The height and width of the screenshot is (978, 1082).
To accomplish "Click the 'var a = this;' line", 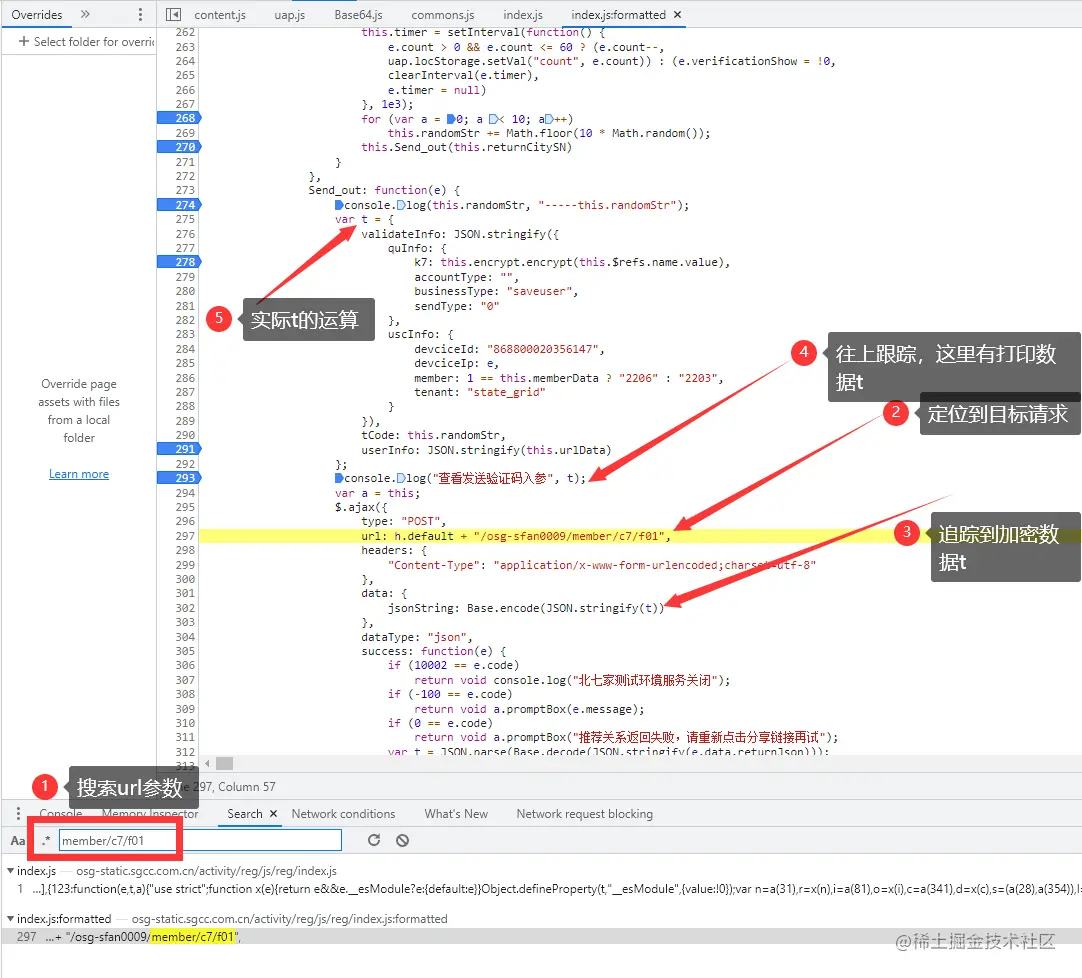I will [377, 493].
